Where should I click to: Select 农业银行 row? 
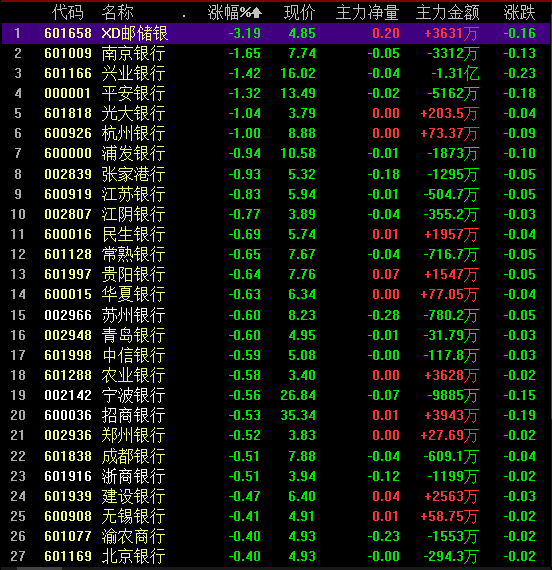pos(276,375)
